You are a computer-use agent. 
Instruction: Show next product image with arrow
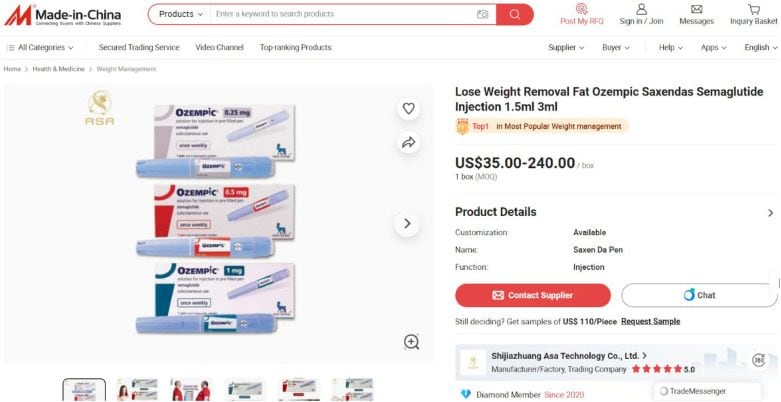407,223
